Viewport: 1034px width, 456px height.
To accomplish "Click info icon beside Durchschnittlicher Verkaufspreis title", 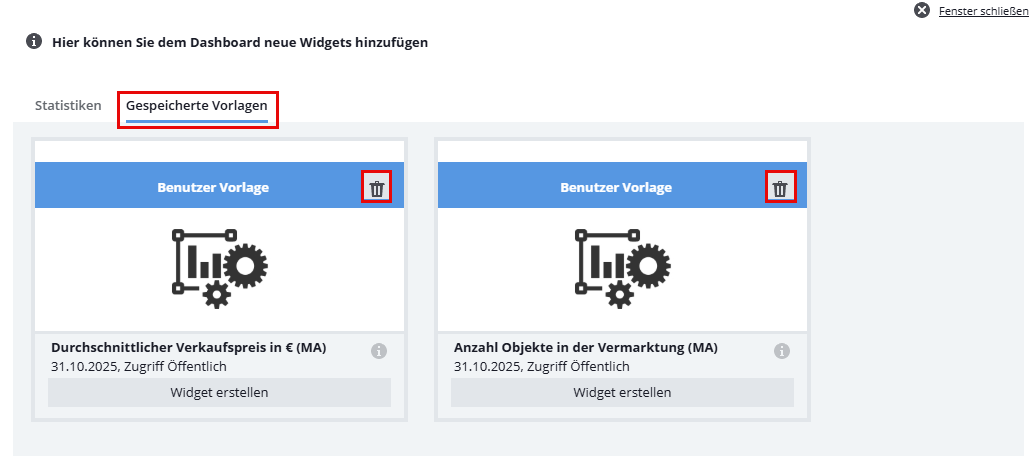I will pos(379,351).
